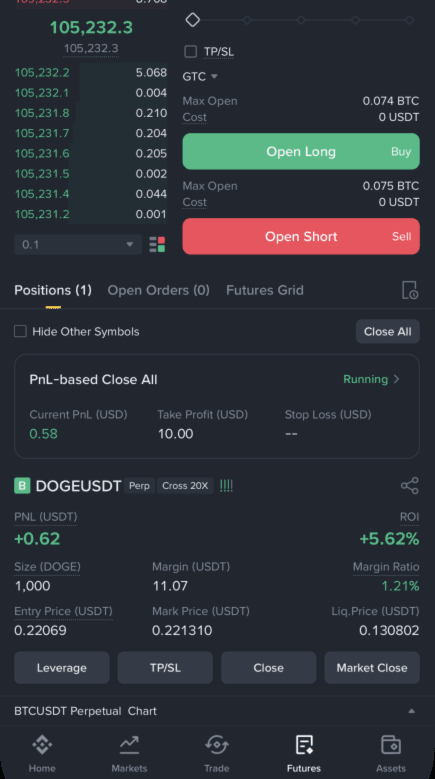Expand the BTCUSDT Perpetual Chart panel

(x=217, y=711)
